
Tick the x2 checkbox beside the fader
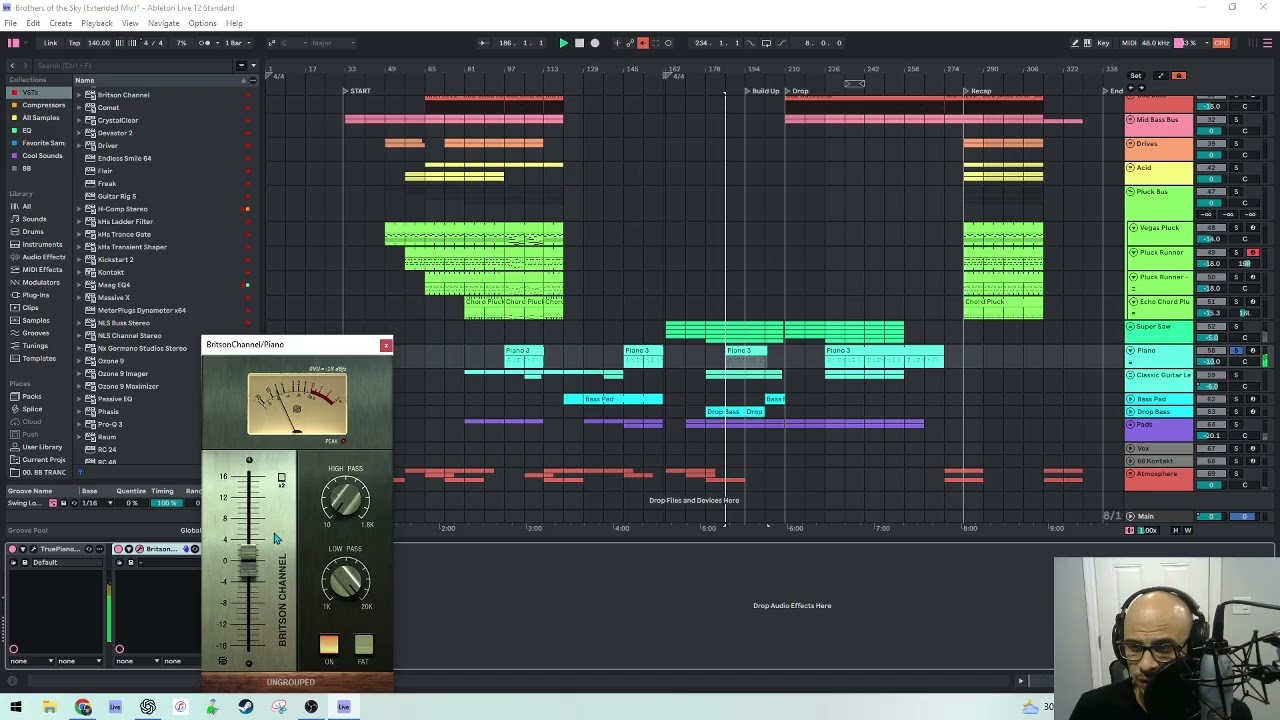coord(281,477)
